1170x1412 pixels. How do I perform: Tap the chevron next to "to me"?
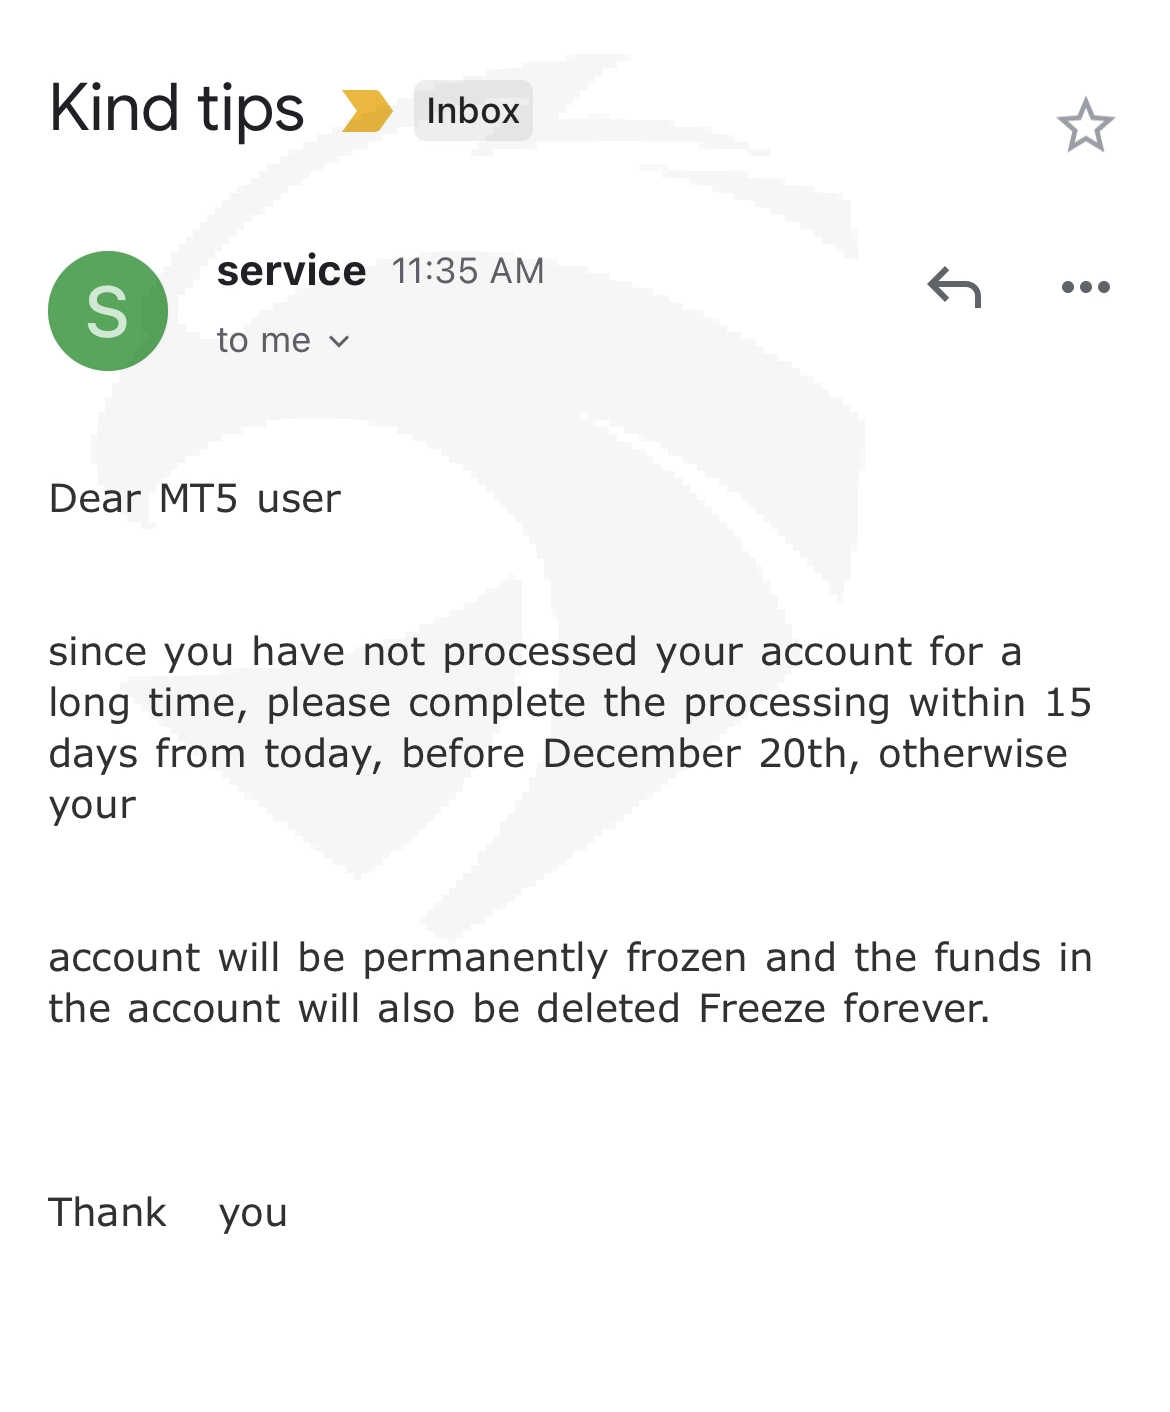339,342
